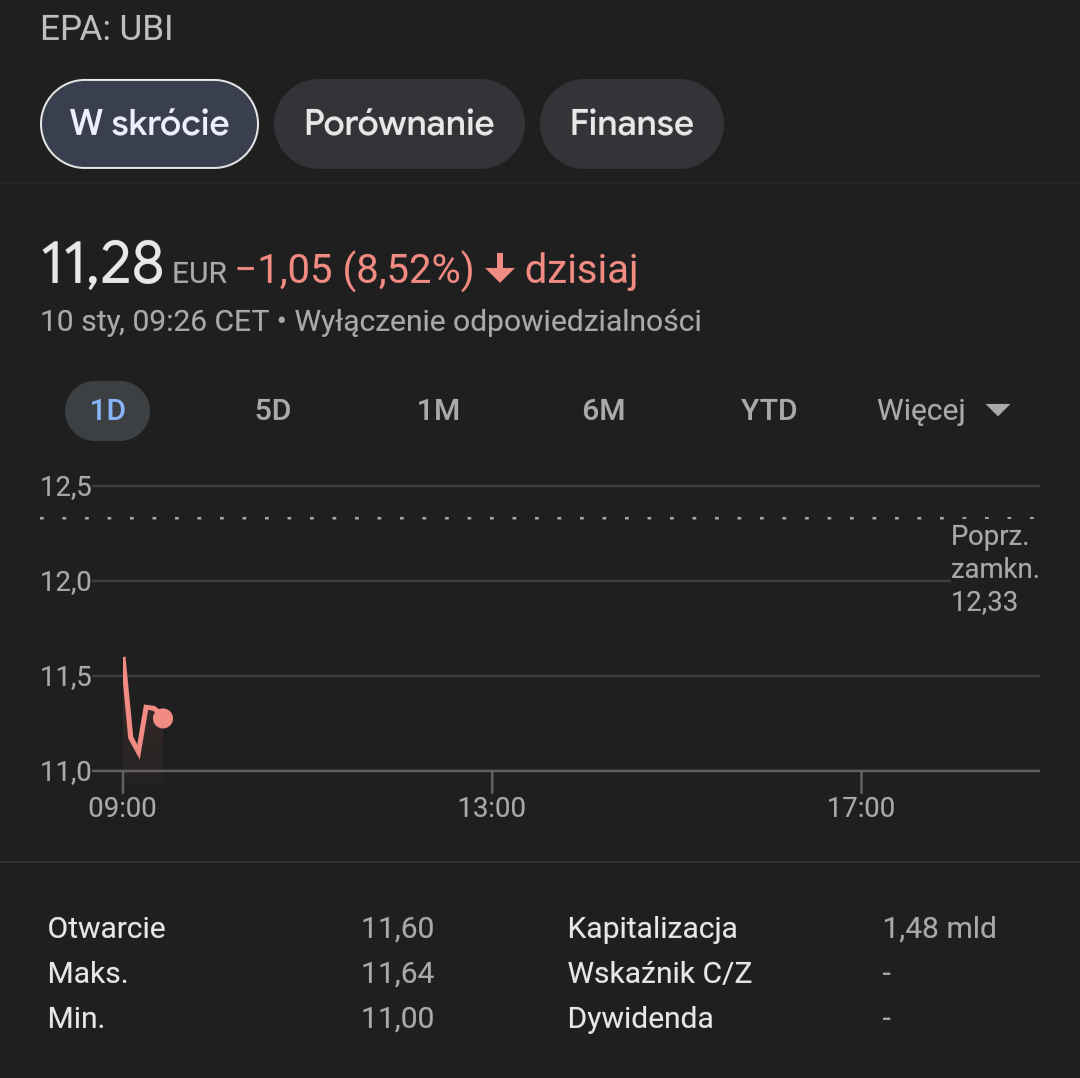Switch to the W skrócie tab
This screenshot has width=1080, height=1078.
click(x=149, y=124)
